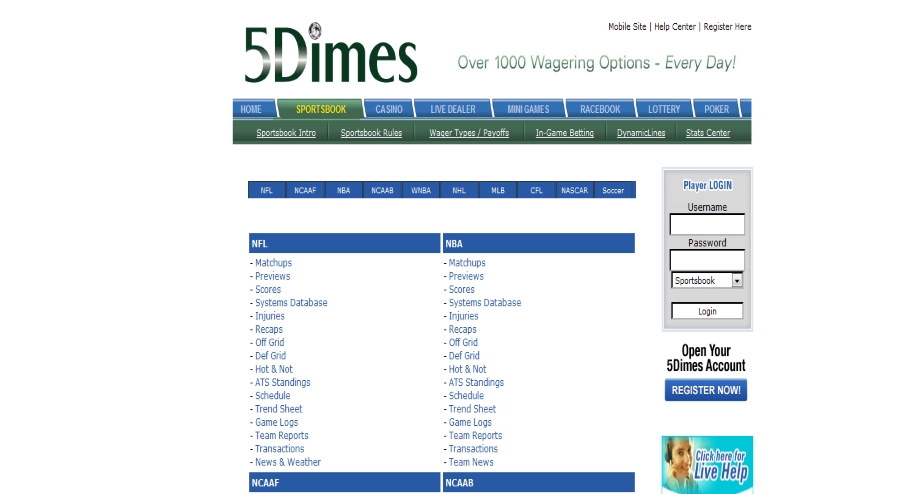Viewport: 900px width, 494px height.
Task: Go to the RACEBOOK tab
Action: click(x=600, y=109)
